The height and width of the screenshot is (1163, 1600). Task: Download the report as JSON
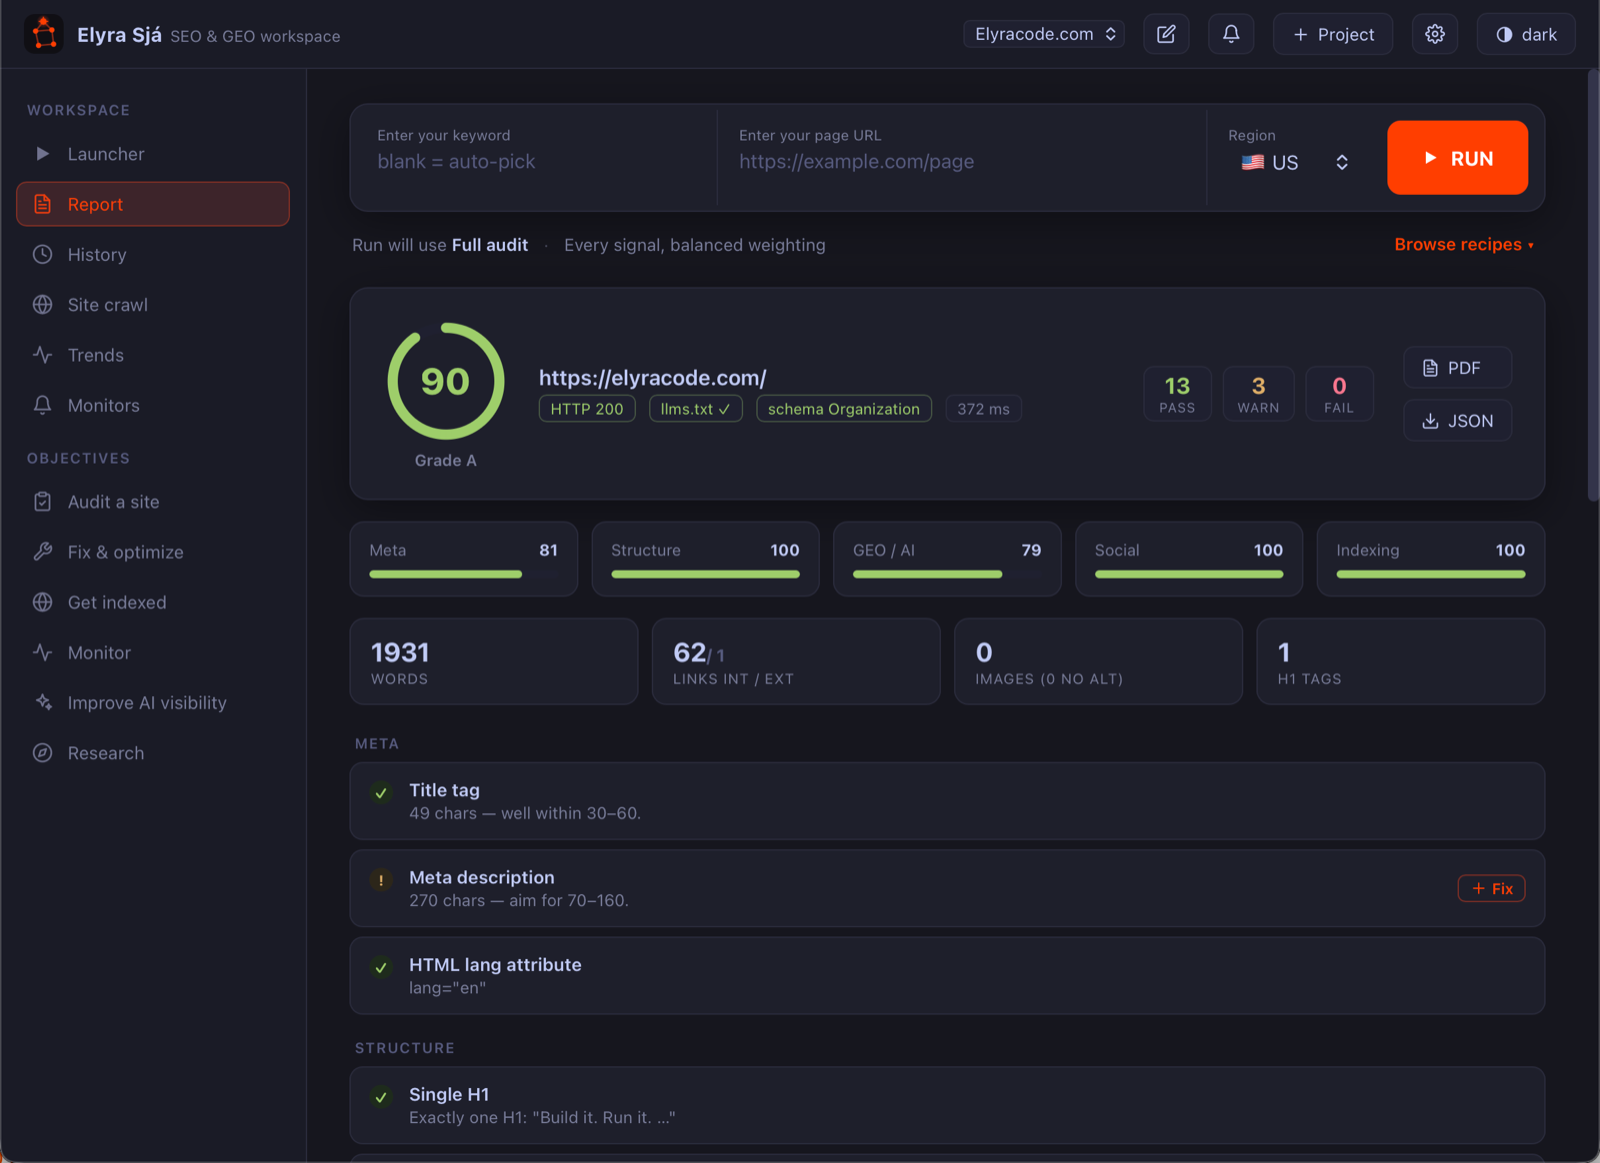[x=1457, y=421]
